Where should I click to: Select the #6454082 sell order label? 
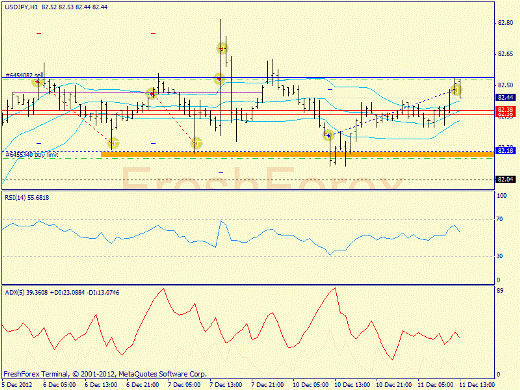(24, 75)
